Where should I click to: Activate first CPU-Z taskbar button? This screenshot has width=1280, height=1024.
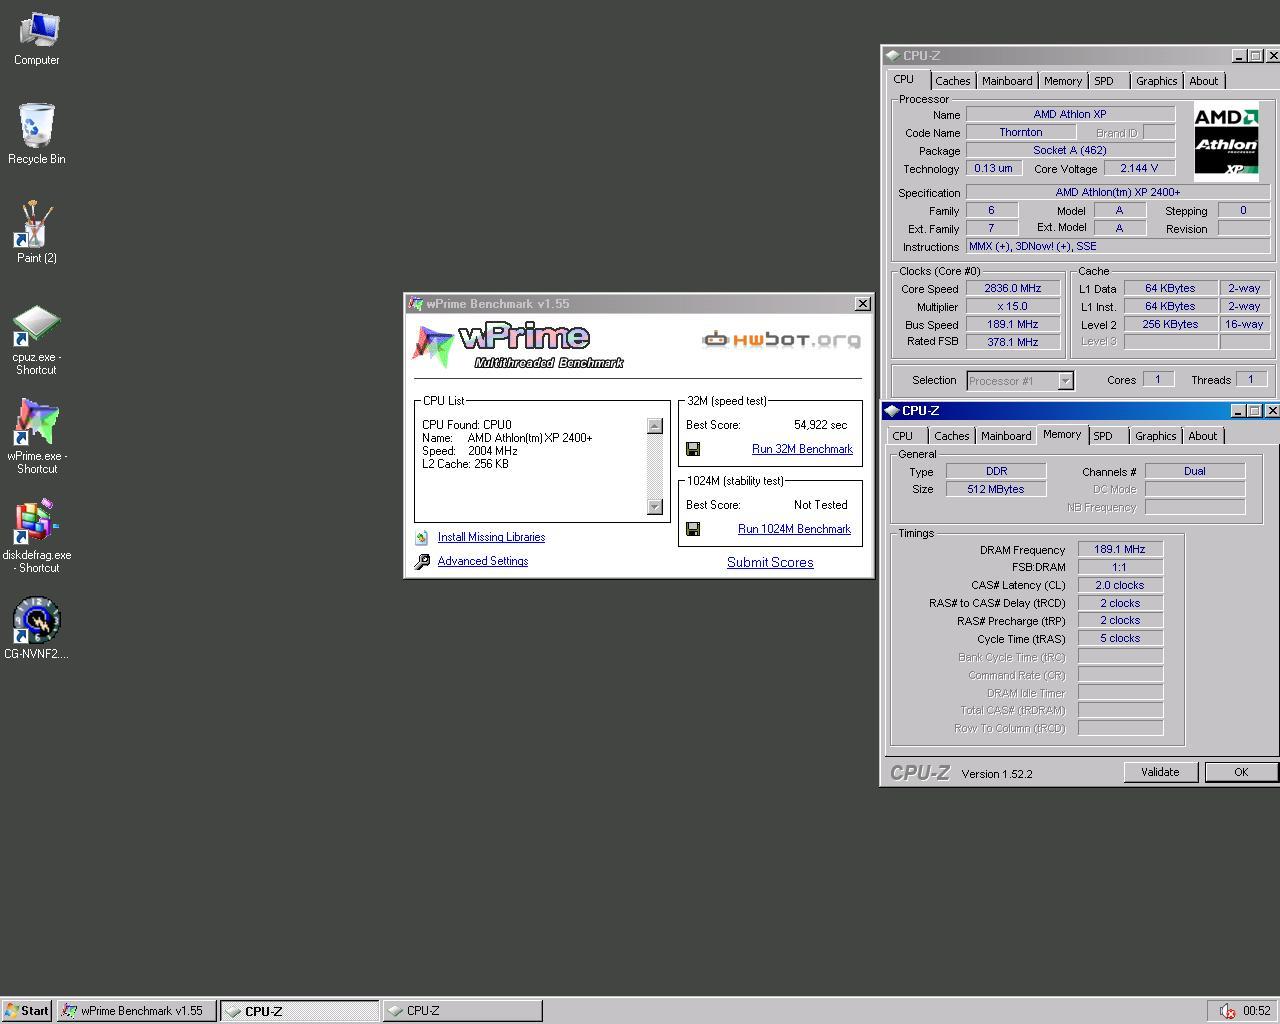point(299,1011)
